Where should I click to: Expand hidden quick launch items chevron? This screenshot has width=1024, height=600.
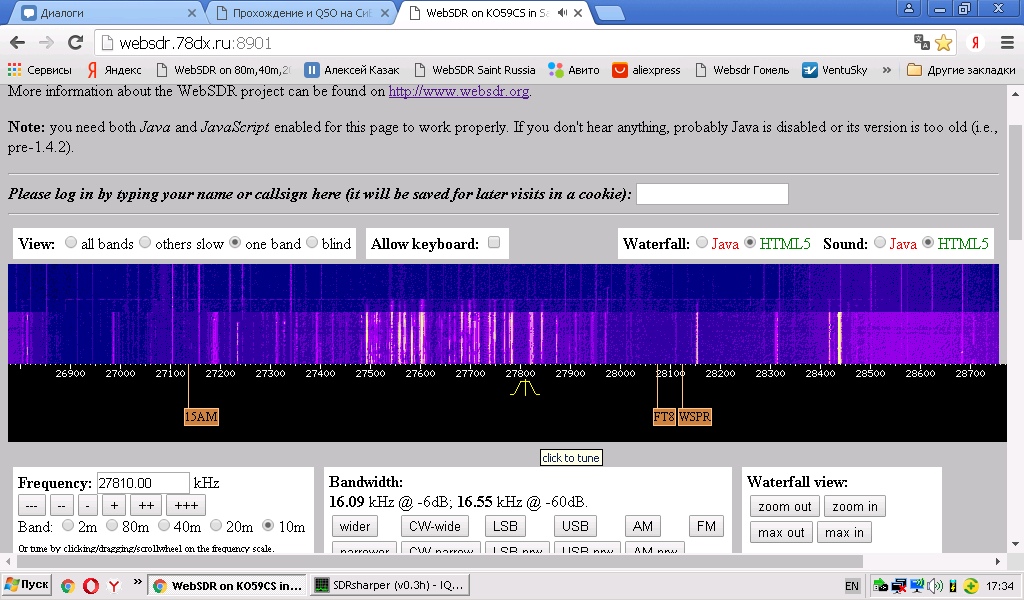tap(137, 582)
